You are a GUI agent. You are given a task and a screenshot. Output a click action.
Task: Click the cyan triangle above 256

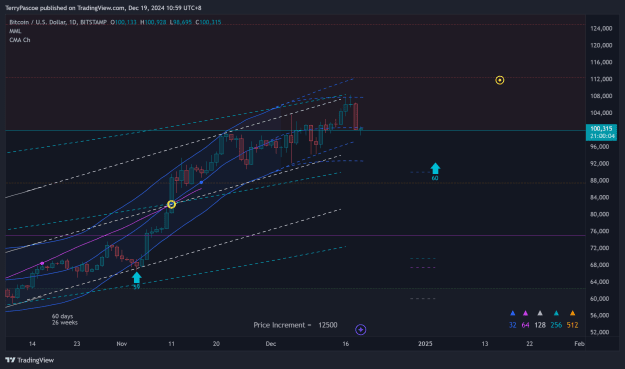click(x=556, y=313)
